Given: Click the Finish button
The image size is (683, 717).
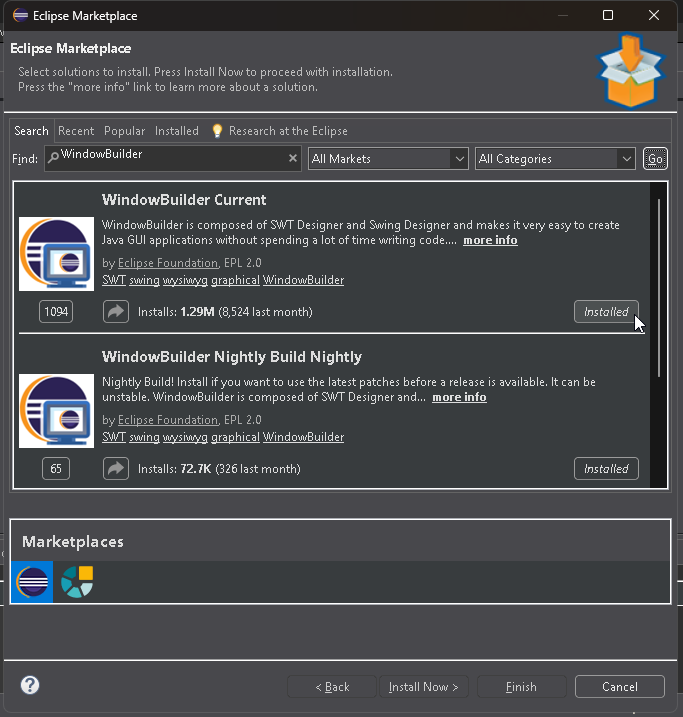Looking at the screenshot, I should [522, 687].
